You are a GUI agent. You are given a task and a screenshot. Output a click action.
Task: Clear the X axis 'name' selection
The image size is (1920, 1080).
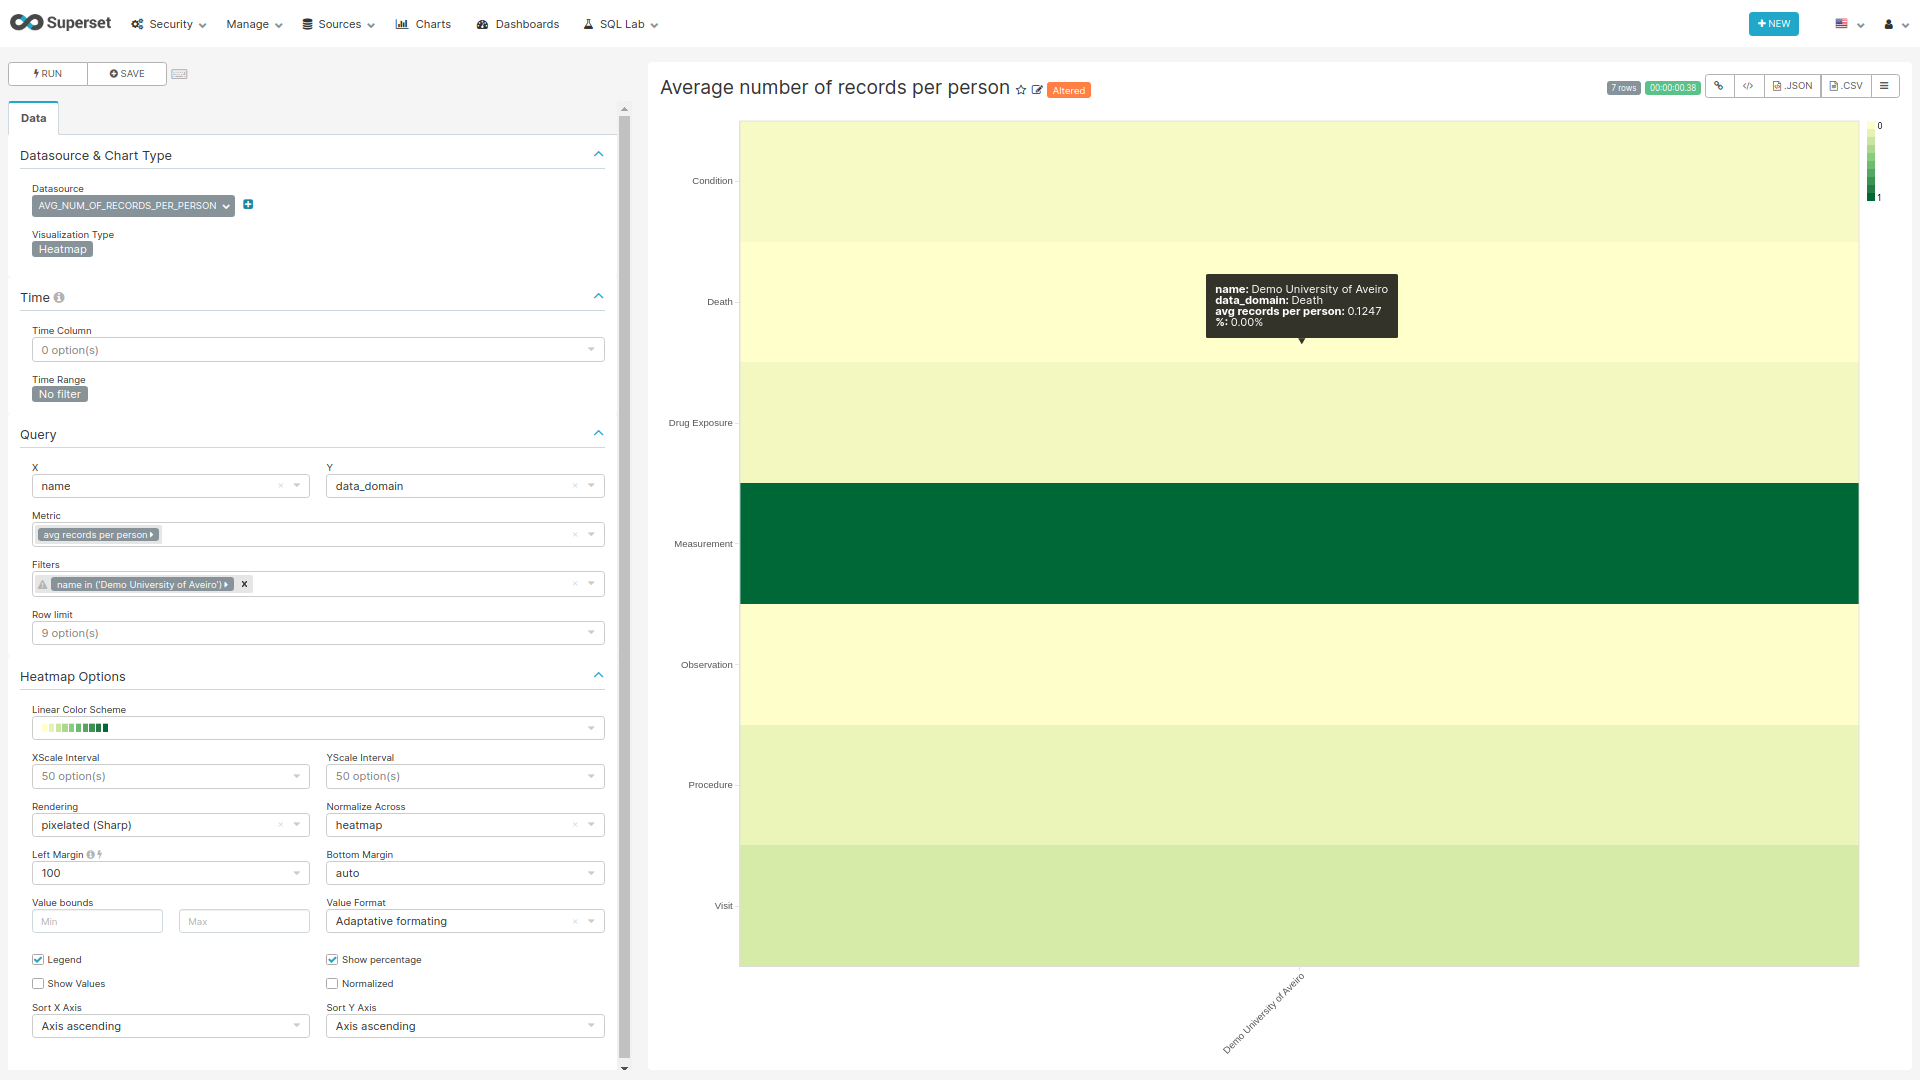coord(280,486)
